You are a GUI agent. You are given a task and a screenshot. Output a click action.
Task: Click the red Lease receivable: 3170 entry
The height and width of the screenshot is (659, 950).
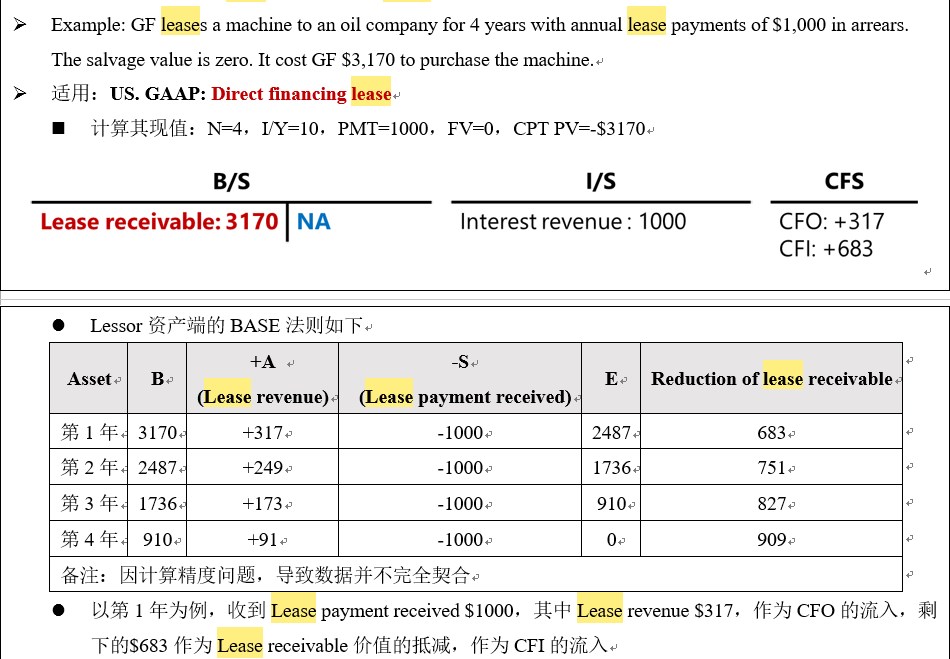point(159,222)
